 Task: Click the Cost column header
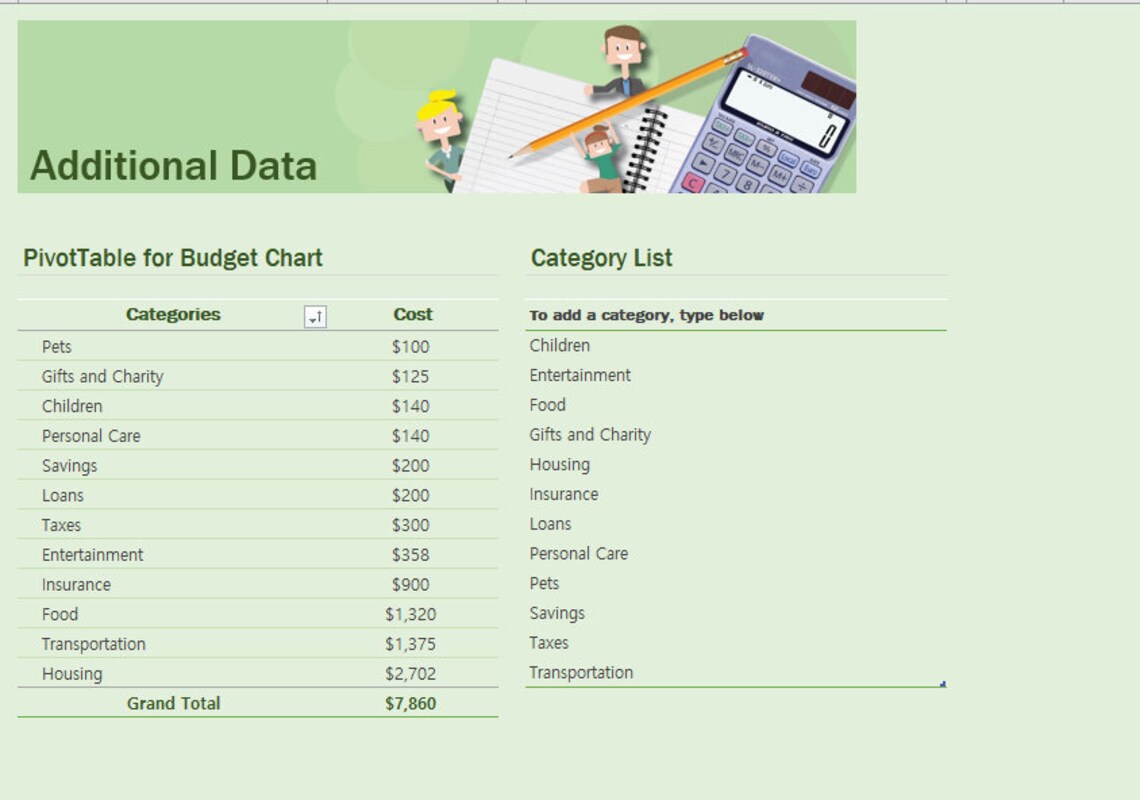click(x=414, y=313)
